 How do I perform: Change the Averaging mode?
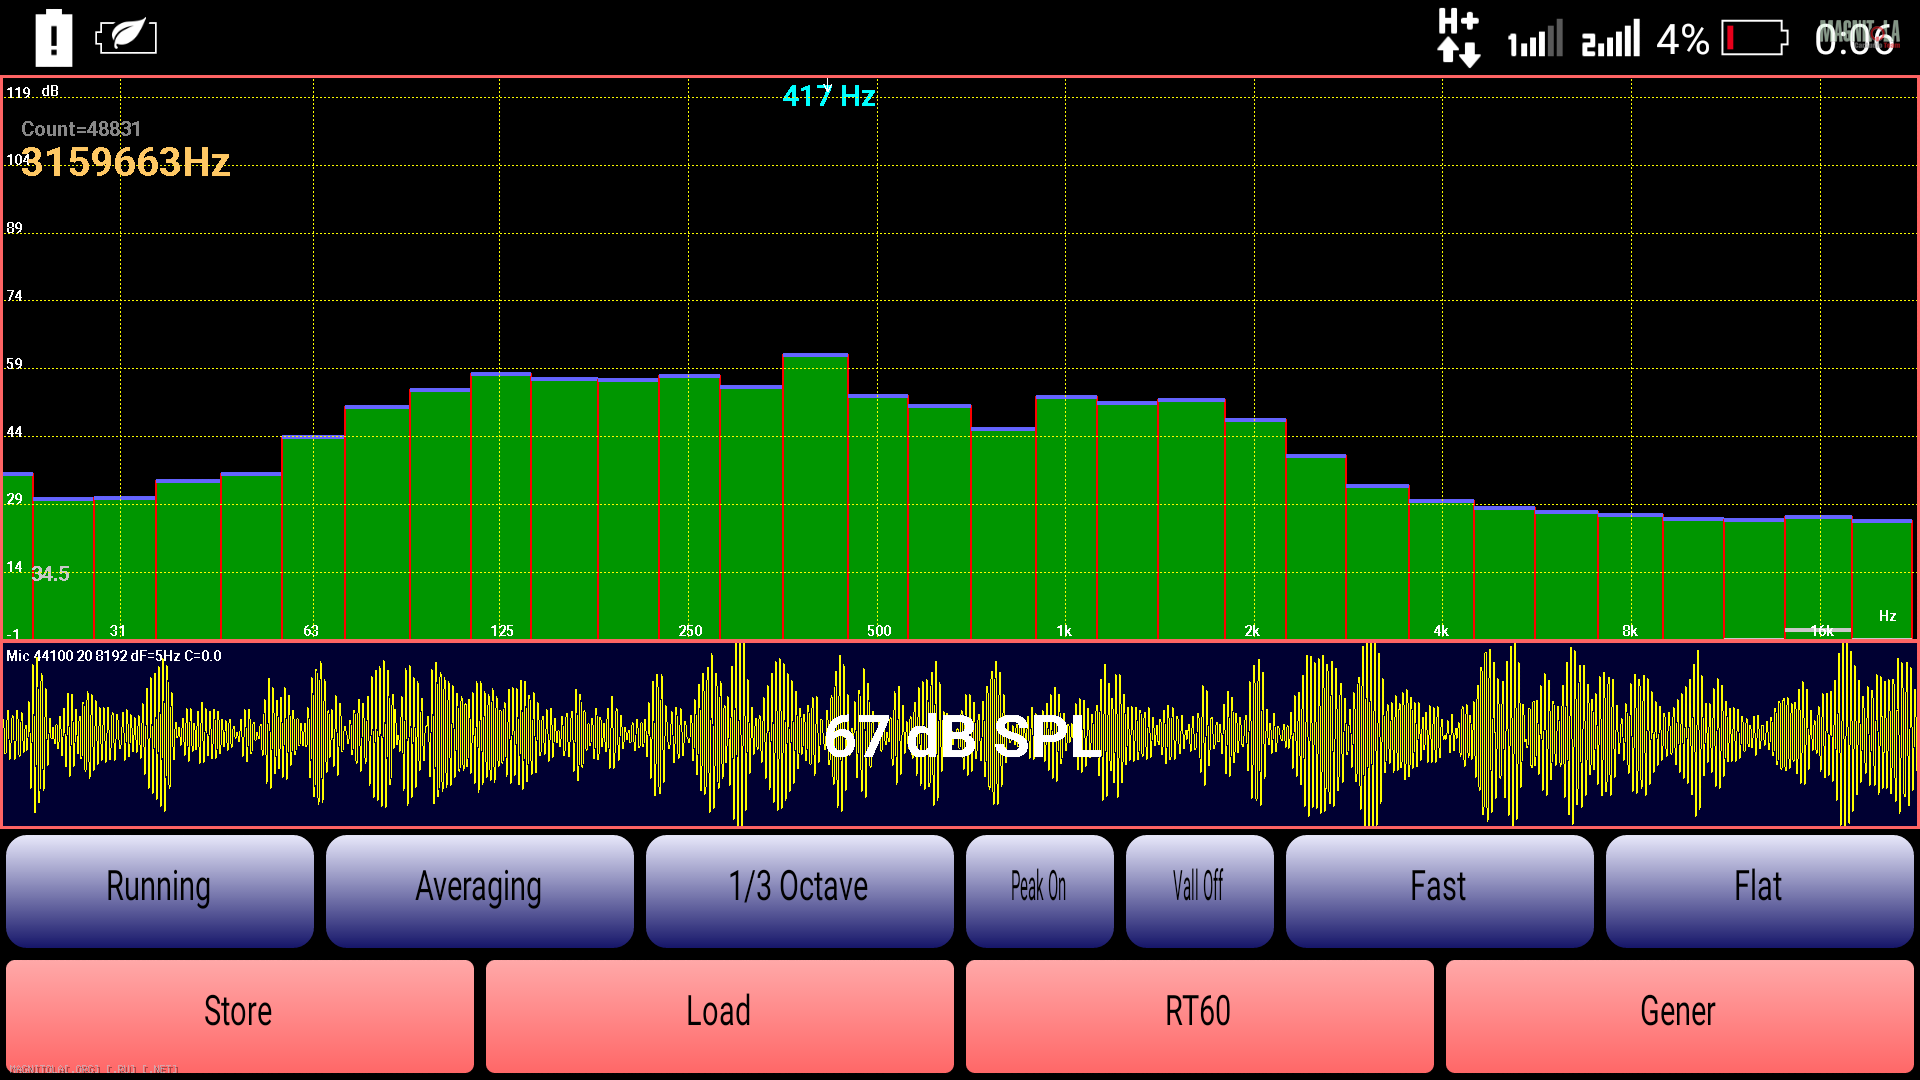479,889
